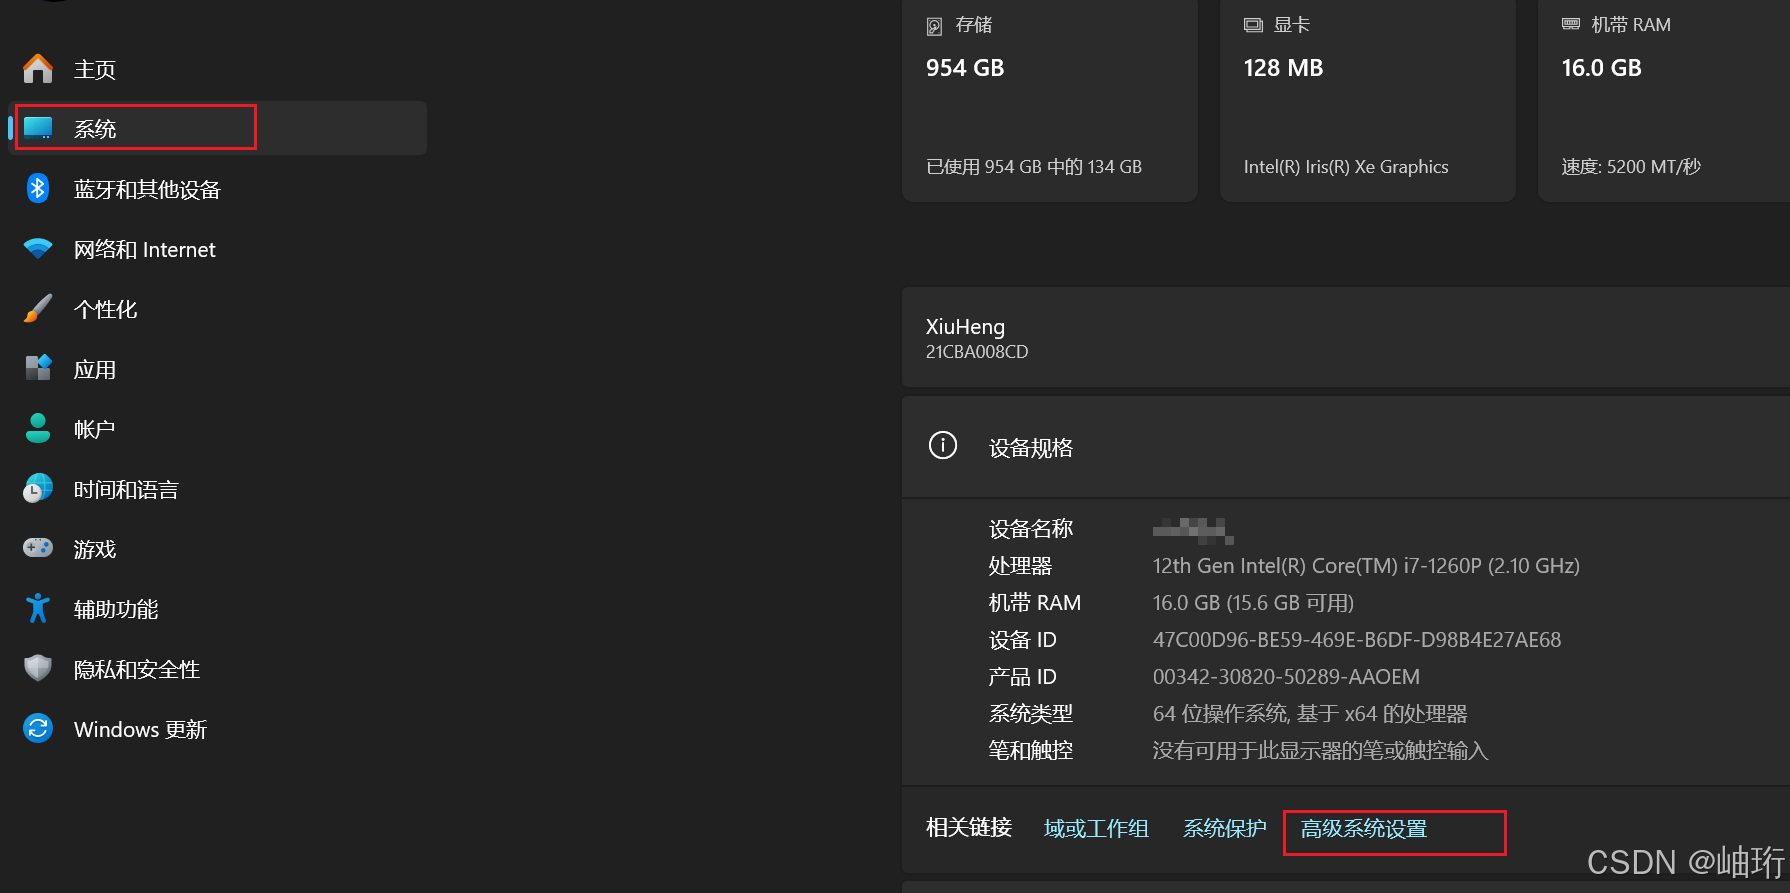Click the graphics card (显卡) icon
This screenshot has width=1790, height=893.
[x=1253, y=25]
